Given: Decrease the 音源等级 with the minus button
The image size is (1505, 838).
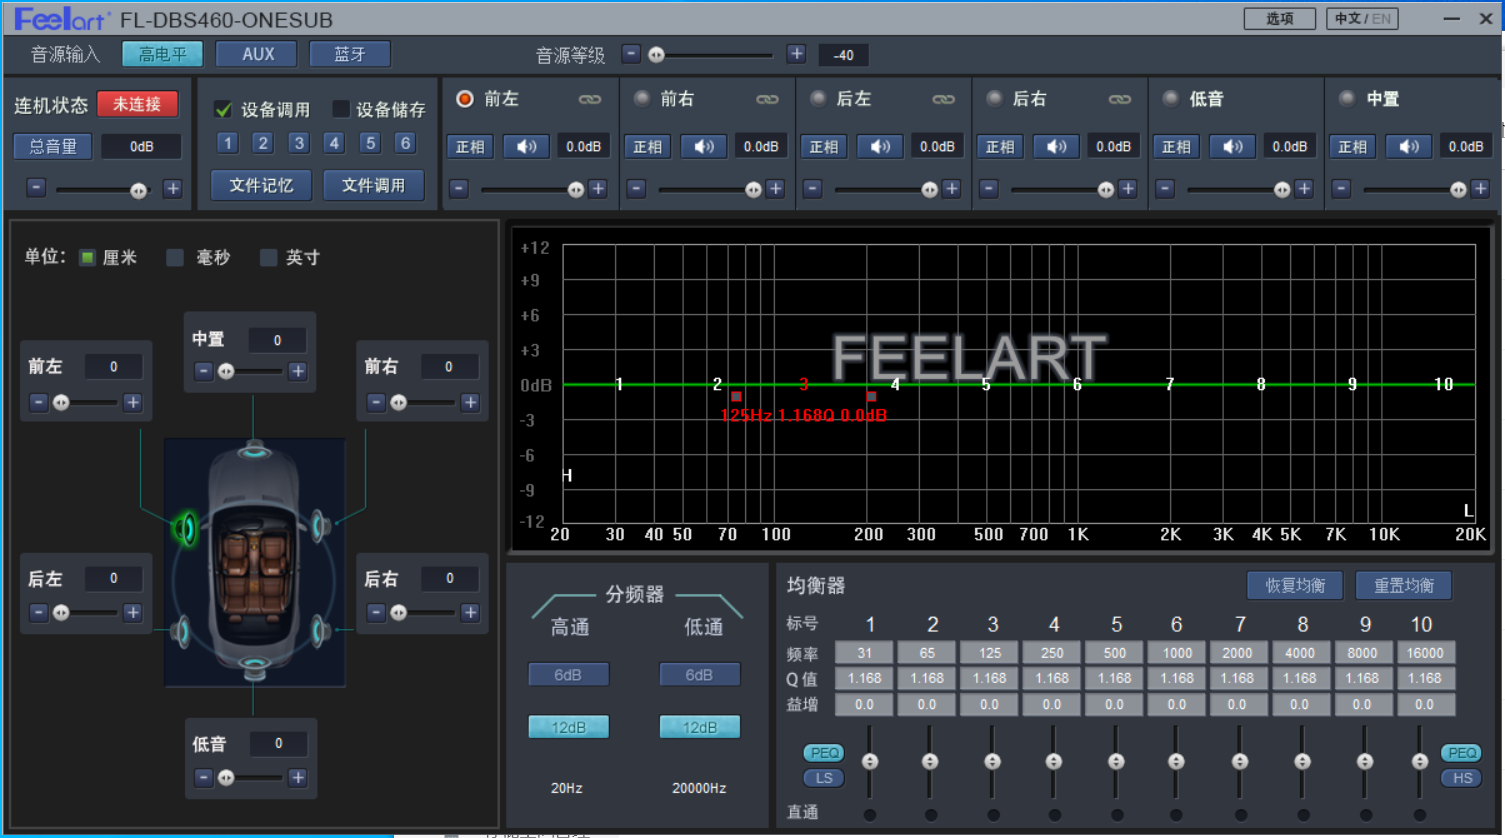Looking at the screenshot, I should [x=631, y=54].
